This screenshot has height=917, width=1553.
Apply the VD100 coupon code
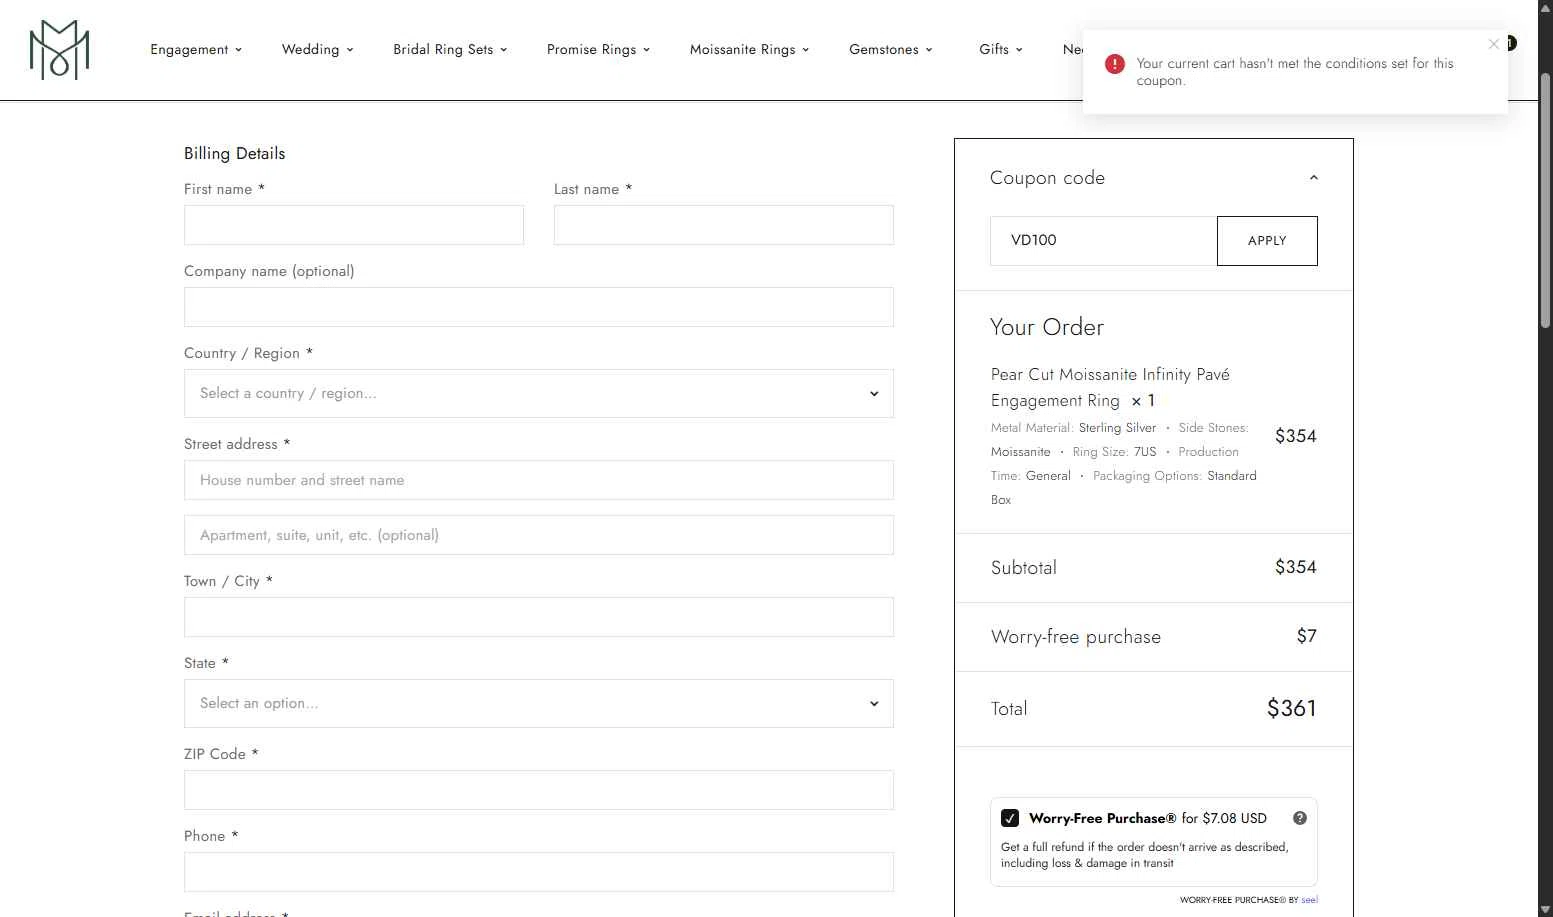point(1267,241)
